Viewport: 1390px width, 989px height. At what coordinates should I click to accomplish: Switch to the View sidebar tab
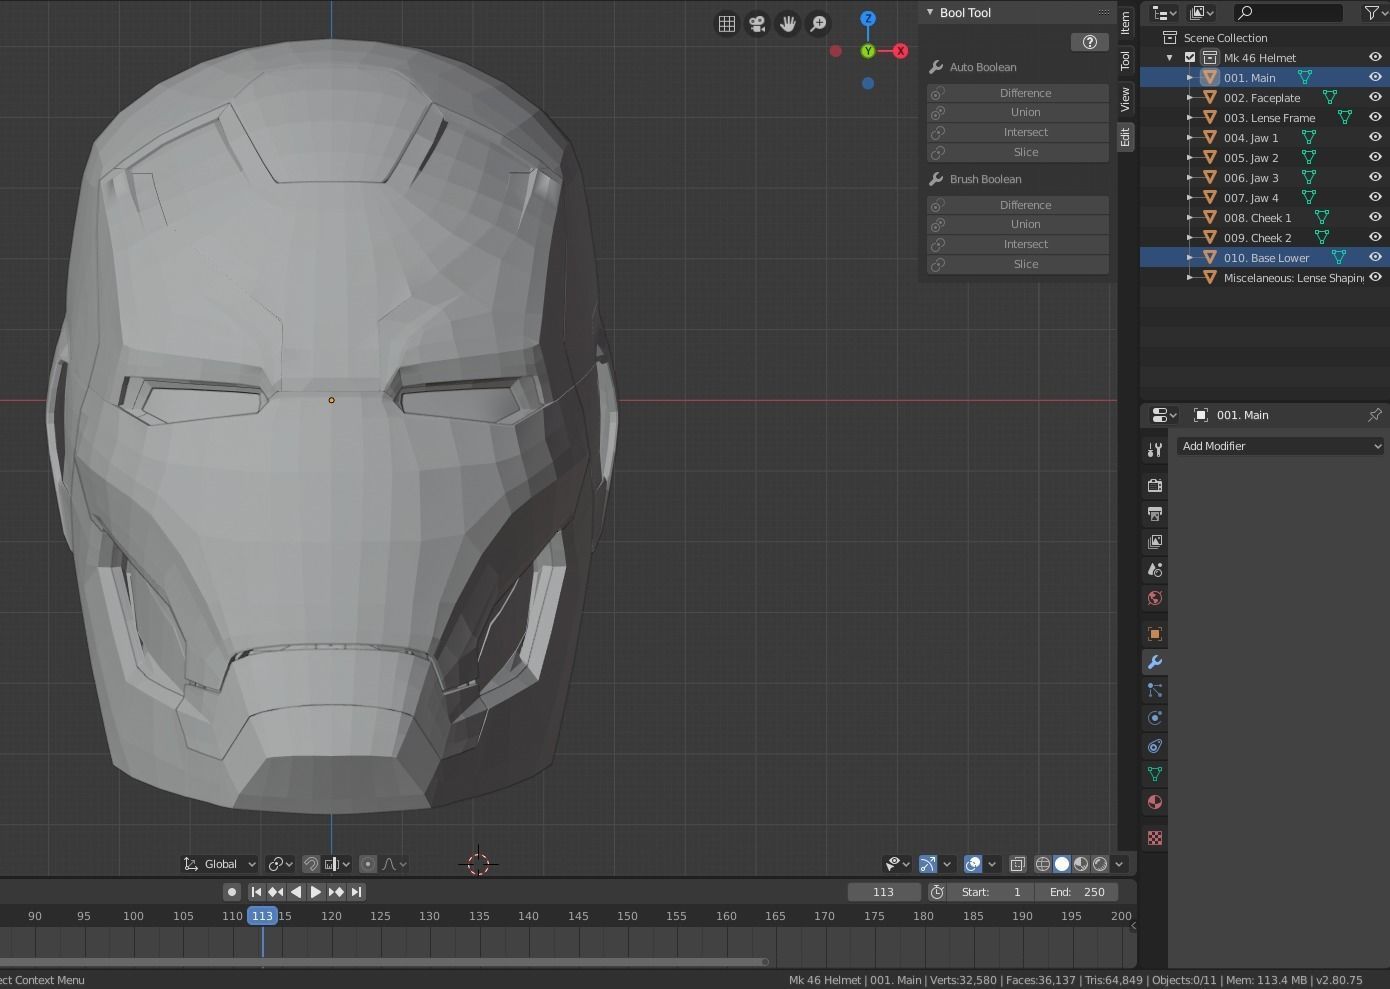1126,98
